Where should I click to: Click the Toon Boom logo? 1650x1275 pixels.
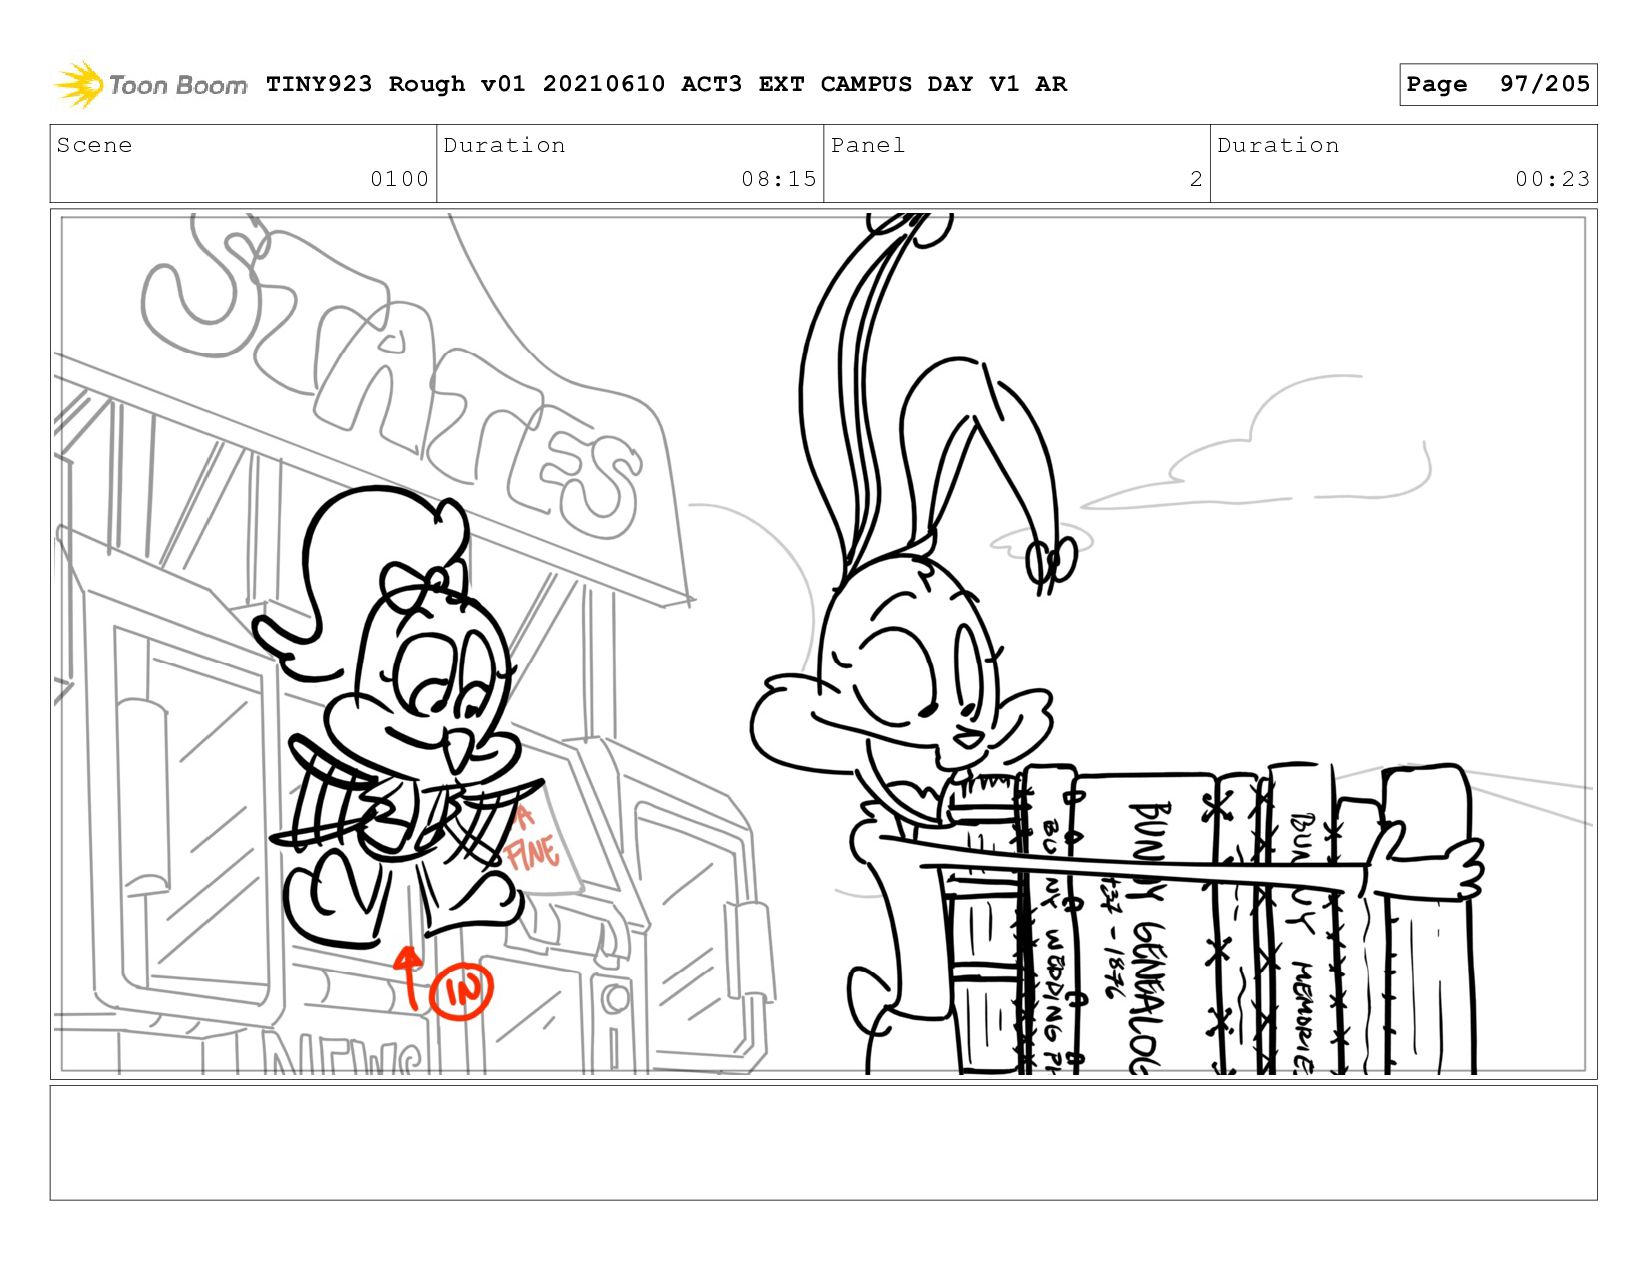coord(150,84)
